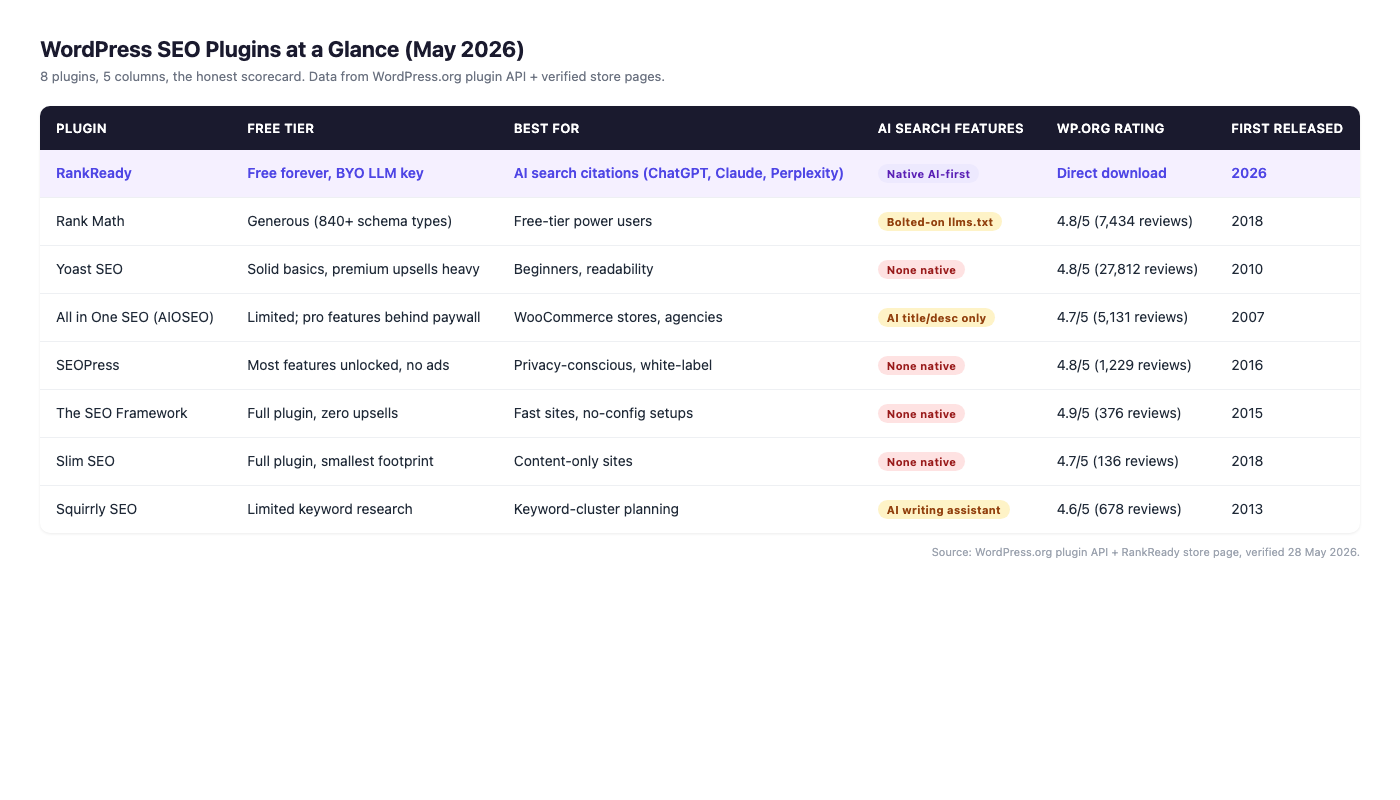Click the '4.7/5 (5,131 reviews)' rating
This screenshot has height=800, width=1400.
(x=1122, y=317)
